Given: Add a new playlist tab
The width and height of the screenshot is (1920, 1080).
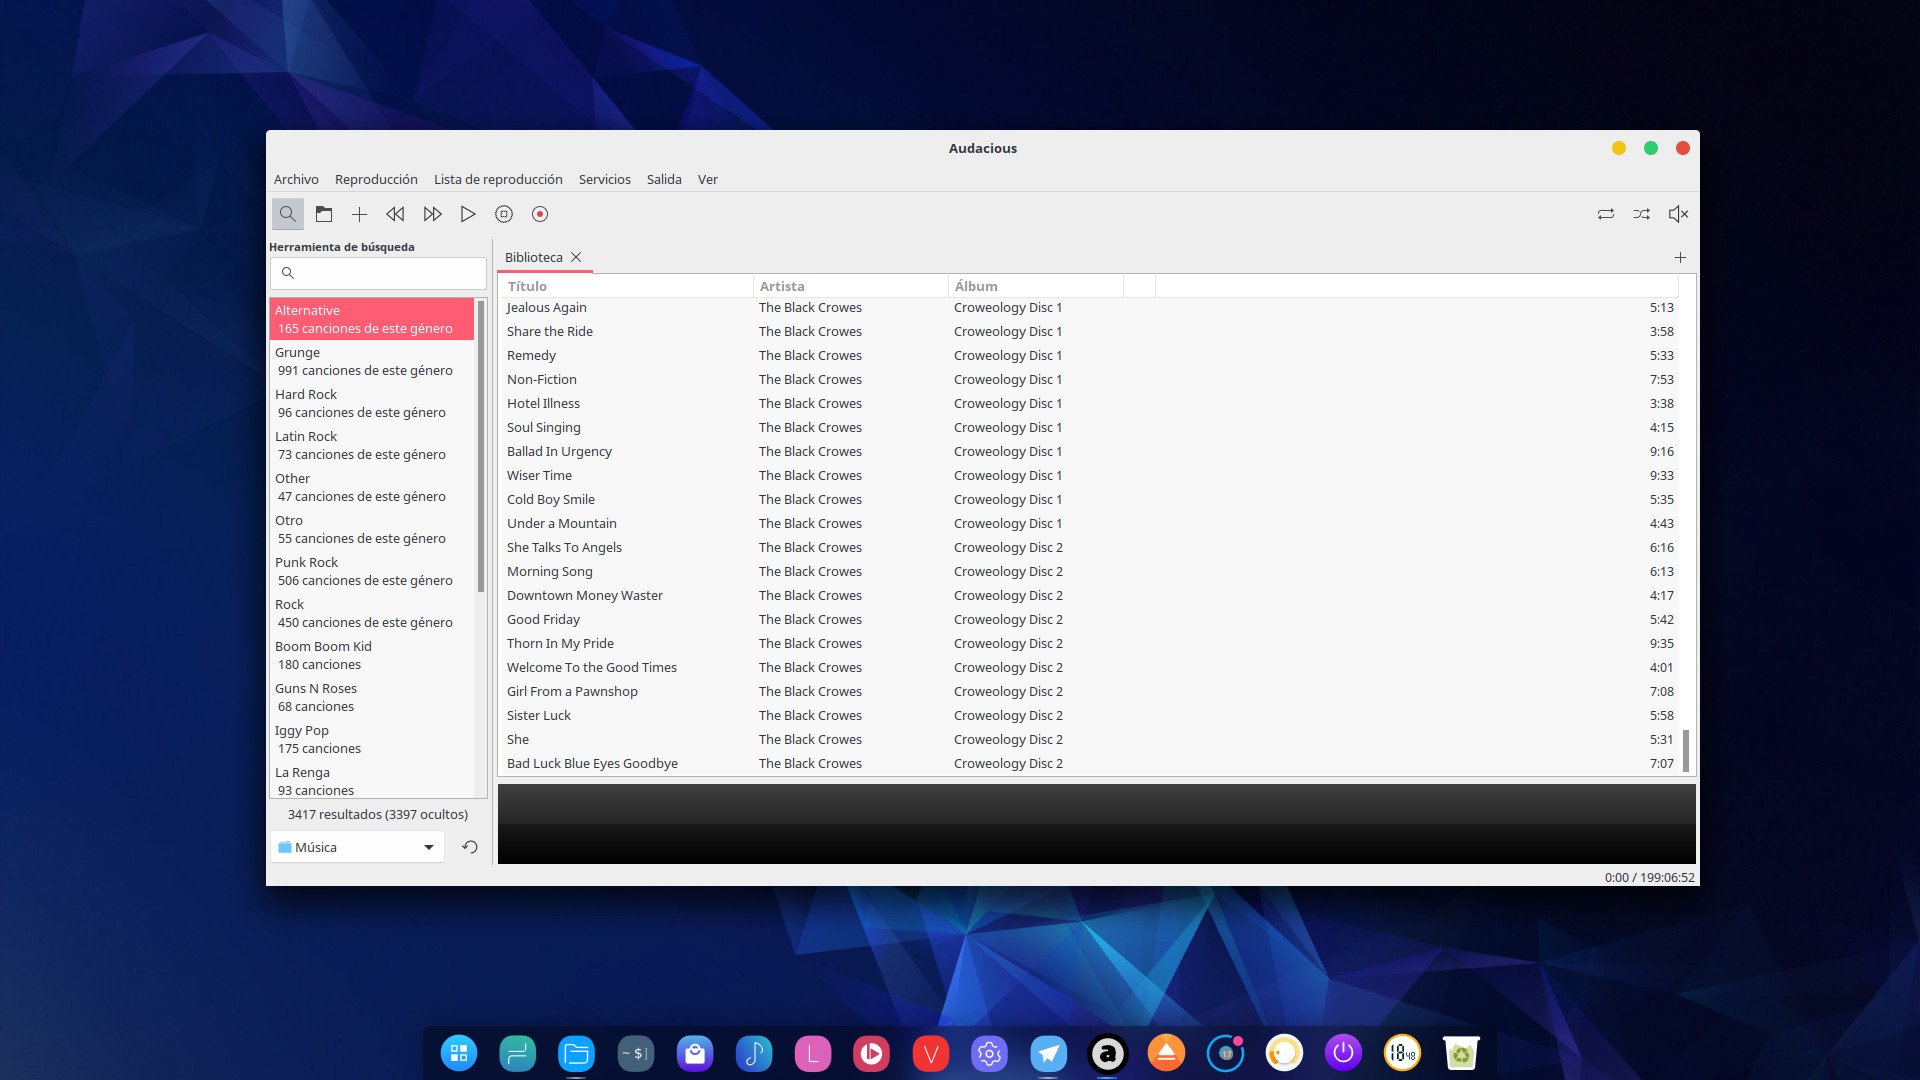Looking at the screenshot, I should (1680, 257).
